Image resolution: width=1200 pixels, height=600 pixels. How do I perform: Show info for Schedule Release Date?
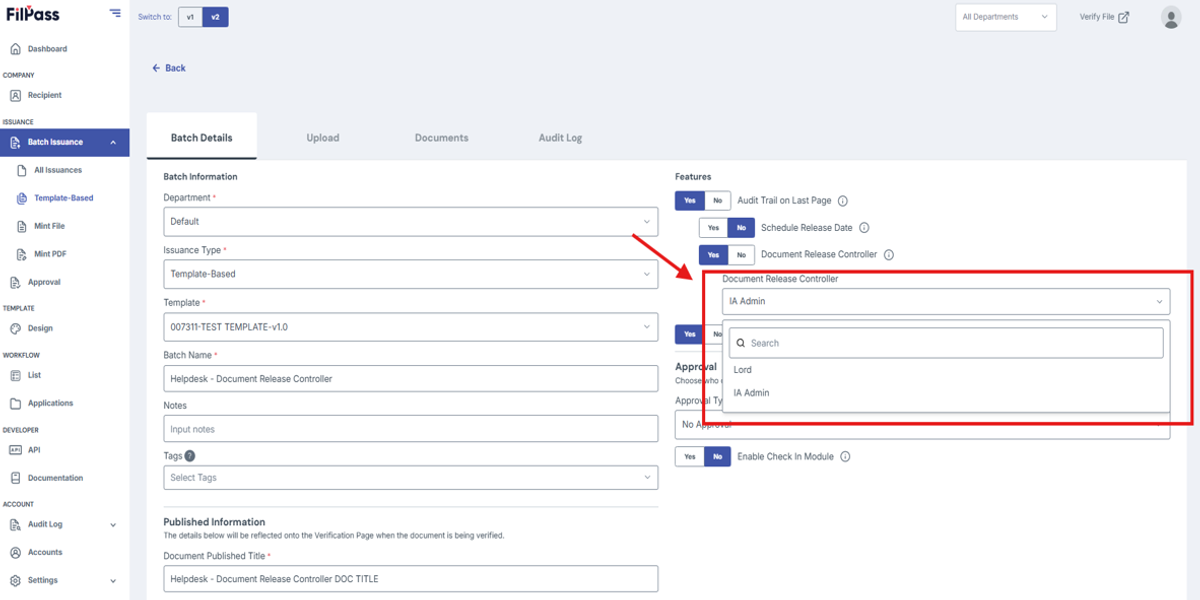click(864, 228)
